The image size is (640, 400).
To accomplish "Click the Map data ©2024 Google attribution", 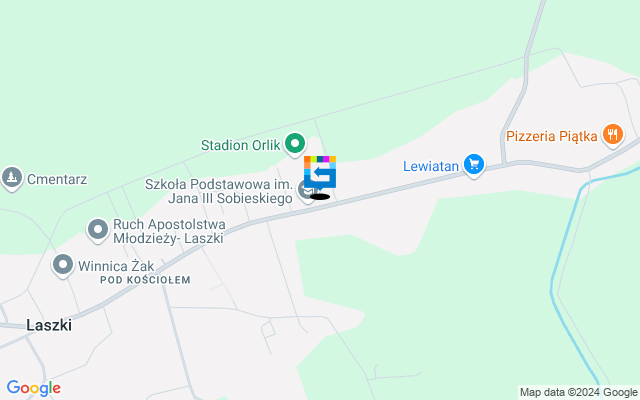I will pos(578,393).
